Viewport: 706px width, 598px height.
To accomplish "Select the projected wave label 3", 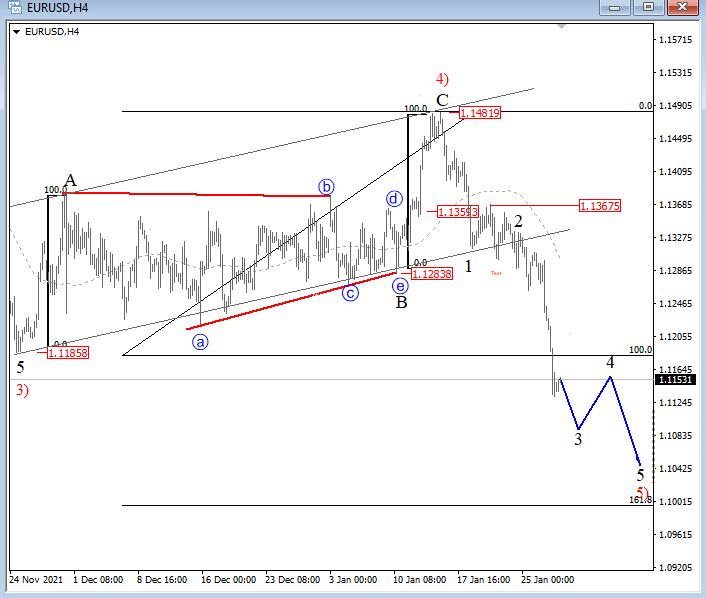I will click(x=578, y=439).
